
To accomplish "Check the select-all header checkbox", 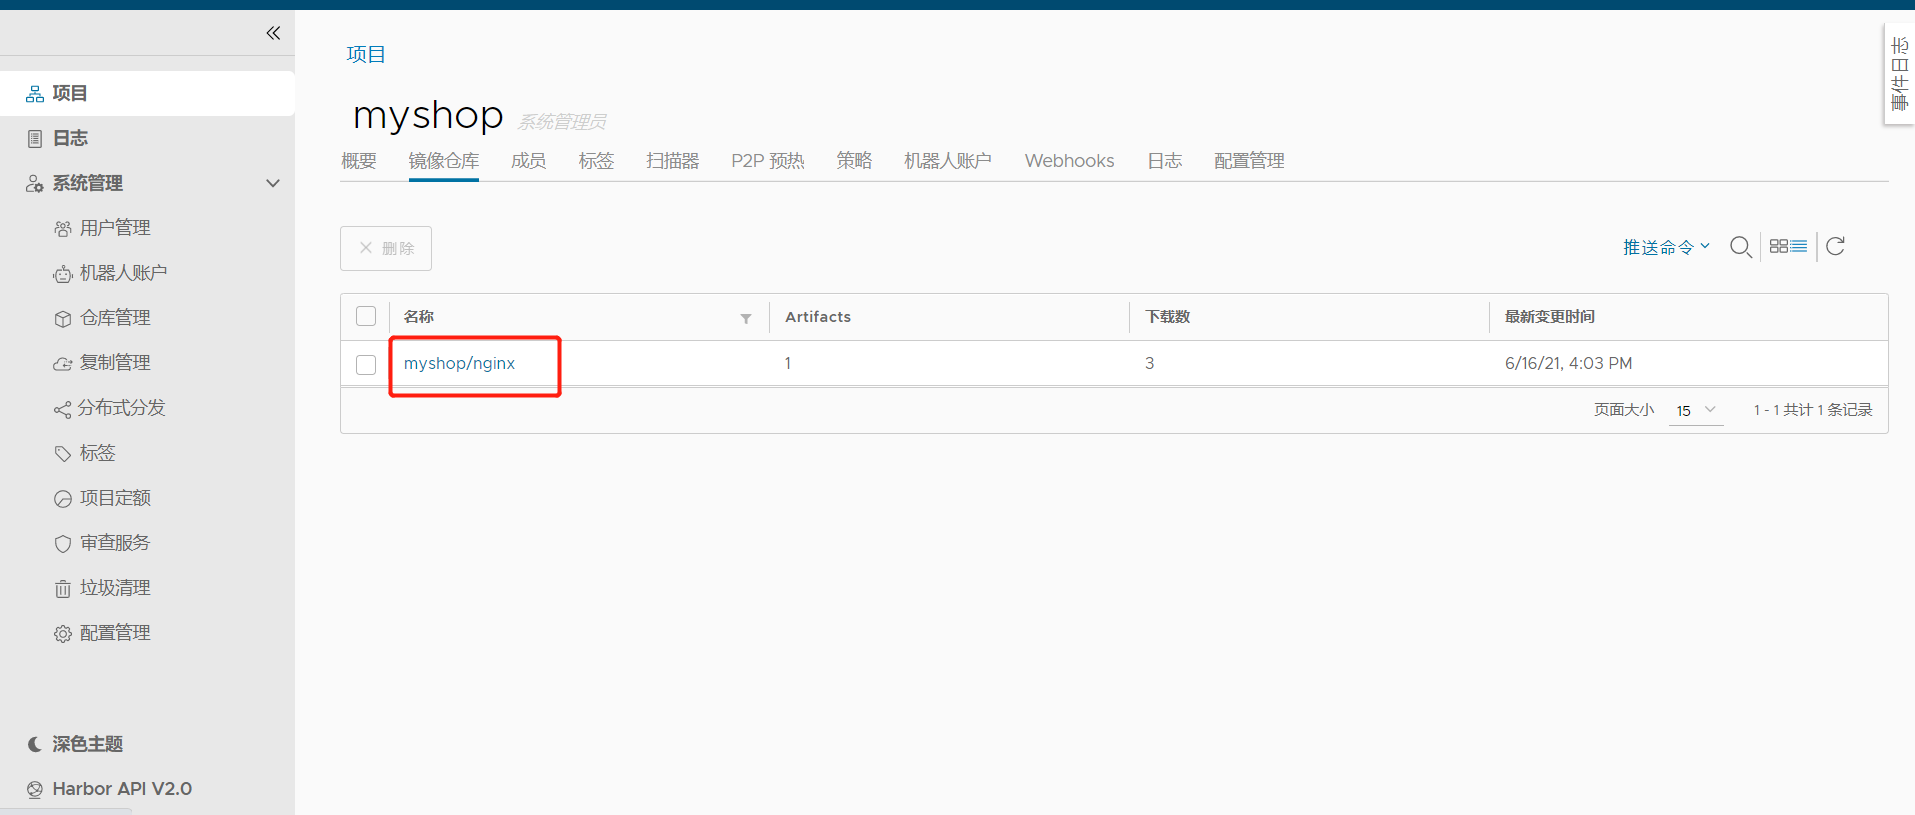I will pyautogui.click(x=366, y=316).
